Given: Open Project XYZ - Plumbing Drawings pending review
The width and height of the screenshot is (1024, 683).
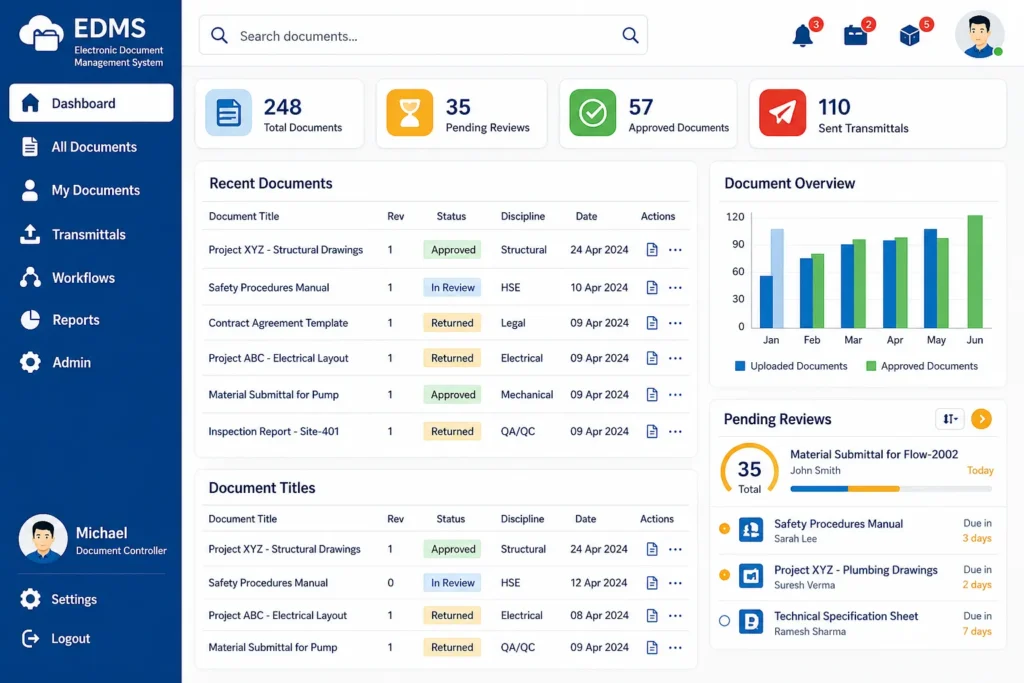Looking at the screenshot, I should pyautogui.click(x=857, y=577).
